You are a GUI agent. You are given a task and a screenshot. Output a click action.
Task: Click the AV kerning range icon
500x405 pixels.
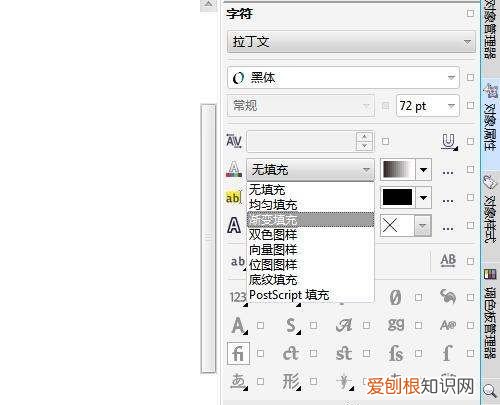[234, 141]
